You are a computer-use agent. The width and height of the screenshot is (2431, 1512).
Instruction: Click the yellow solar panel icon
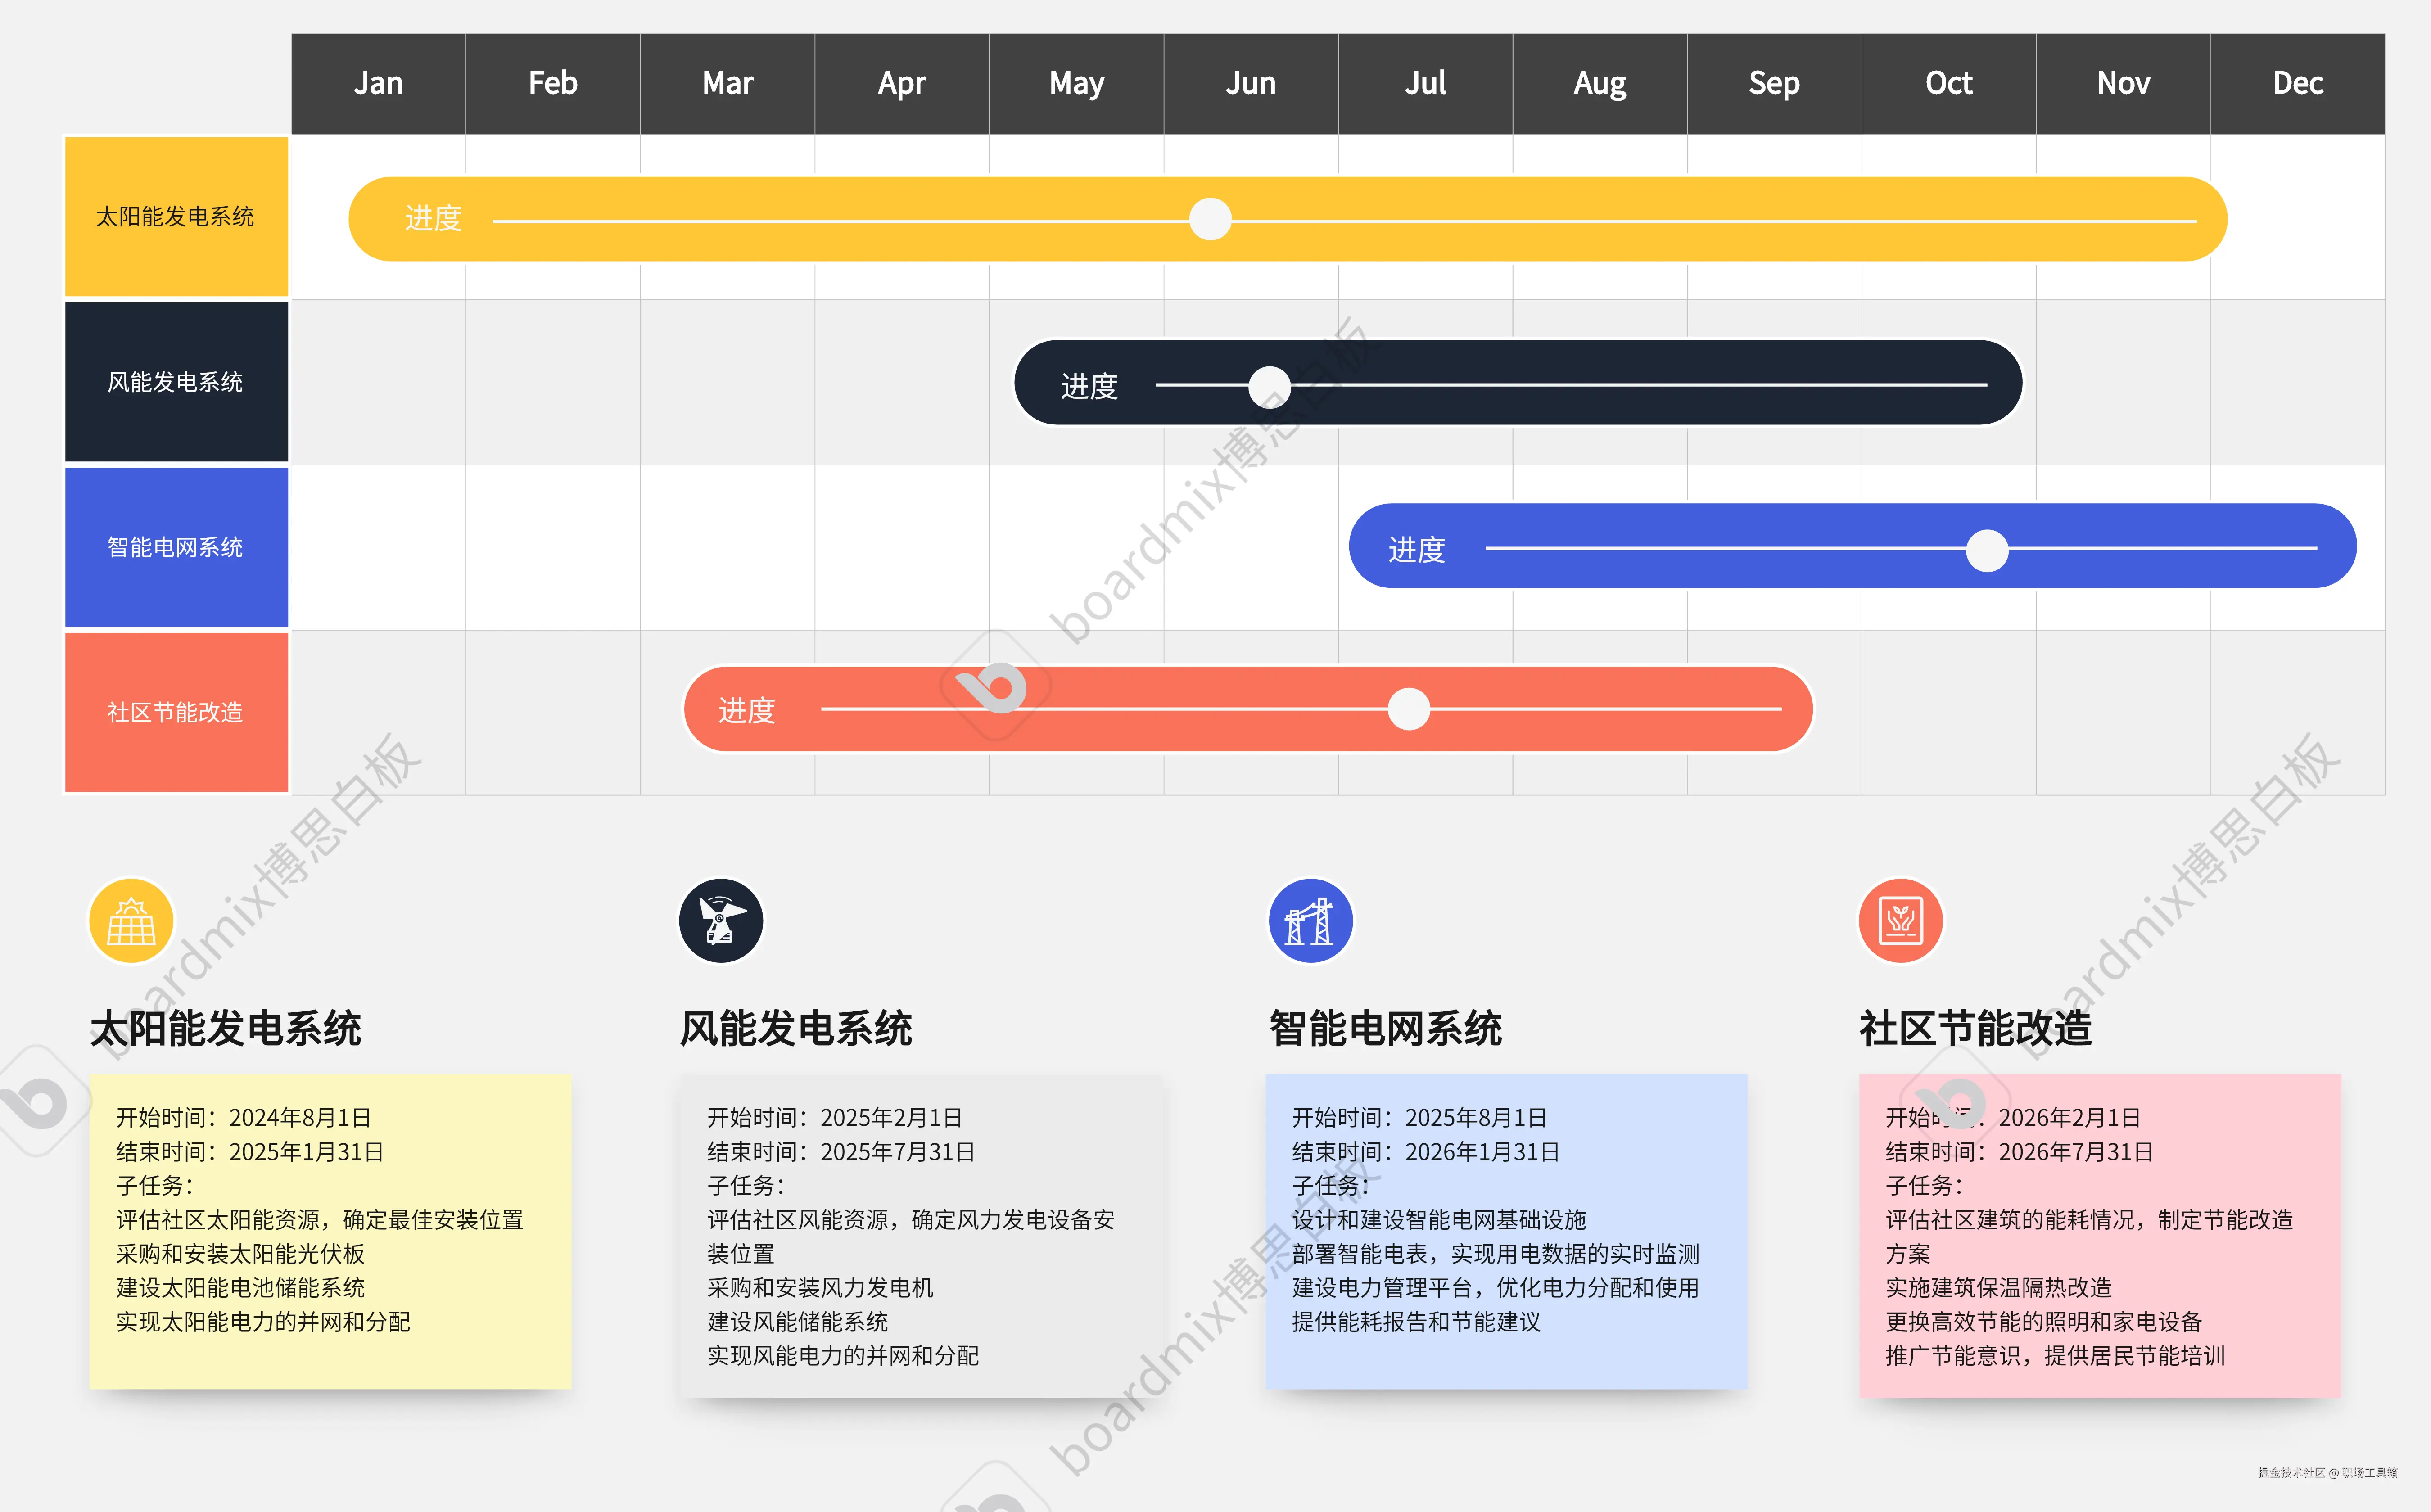pyautogui.click(x=131, y=921)
